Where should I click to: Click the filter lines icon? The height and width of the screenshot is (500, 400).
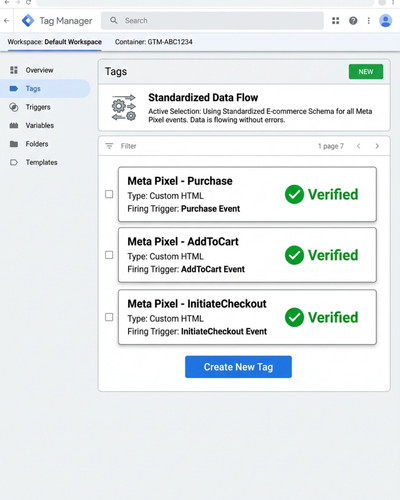tap(109, 146)
